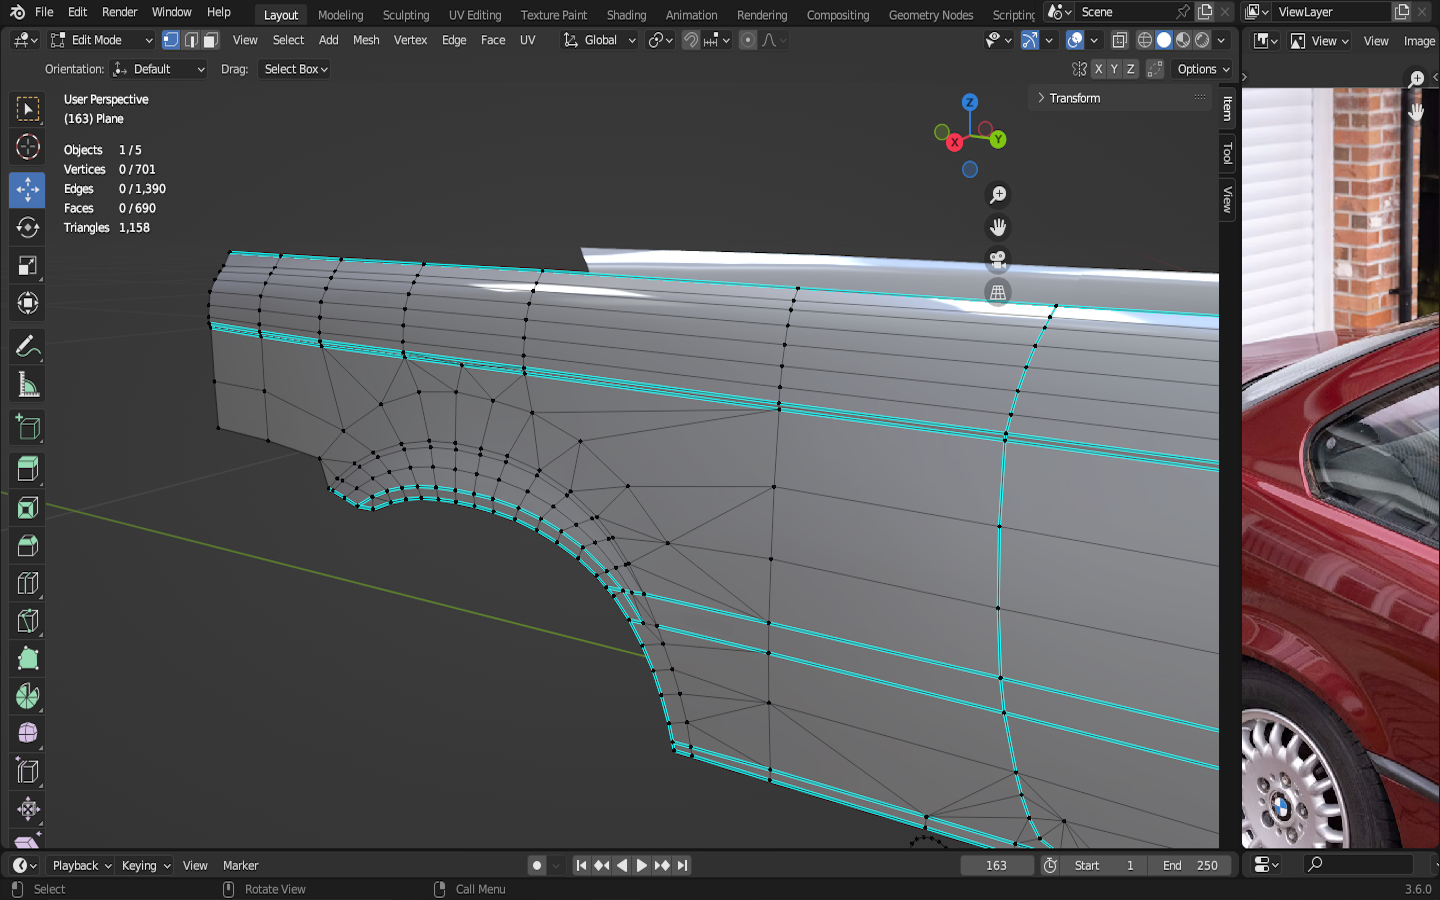Open the Select Box drag dropdown

[x=295, y=69]
